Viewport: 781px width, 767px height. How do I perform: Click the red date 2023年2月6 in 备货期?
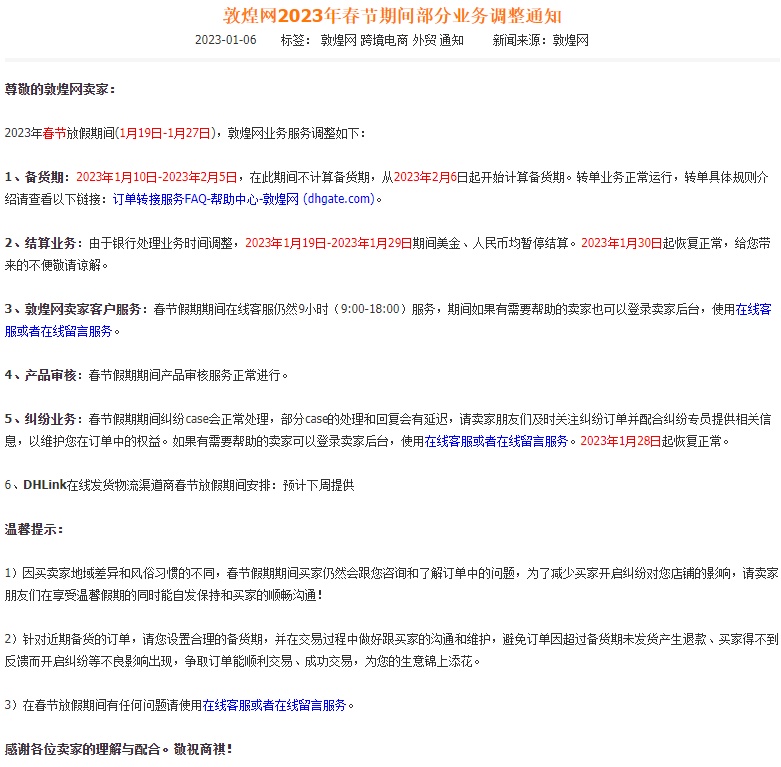tap(425, 177)
